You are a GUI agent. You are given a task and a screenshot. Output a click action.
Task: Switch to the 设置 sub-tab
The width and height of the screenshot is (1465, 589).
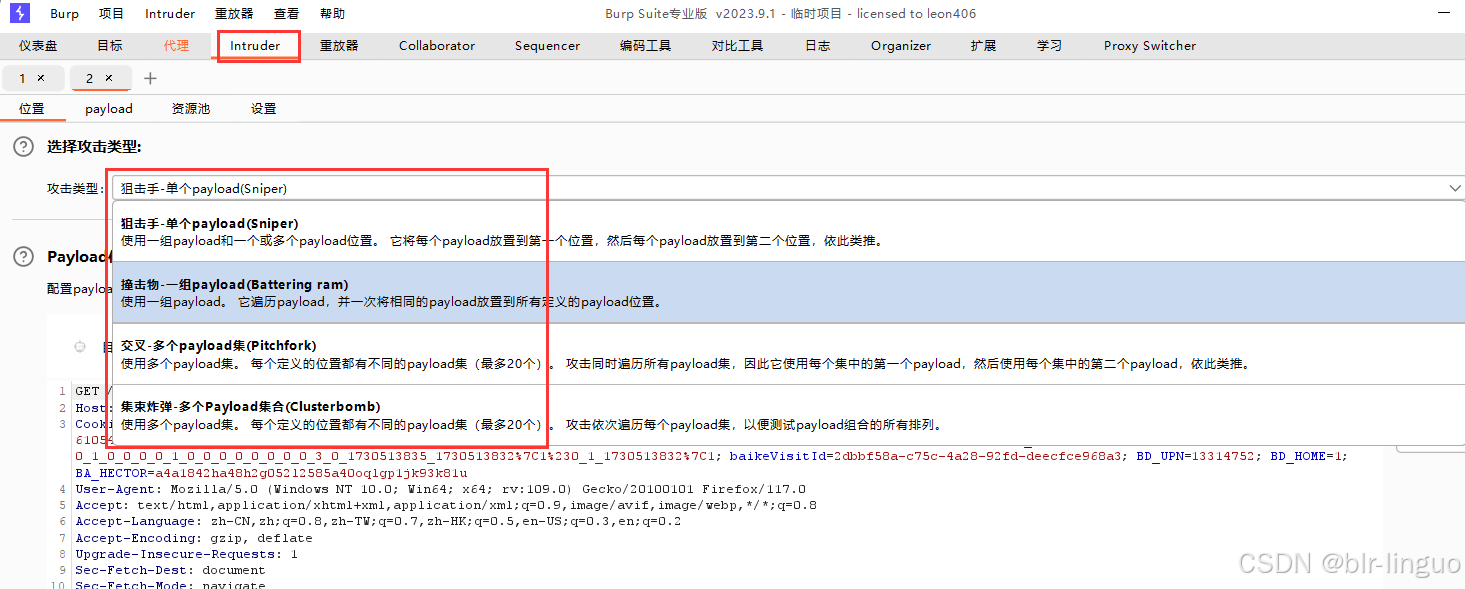click(x=264, y=109)
